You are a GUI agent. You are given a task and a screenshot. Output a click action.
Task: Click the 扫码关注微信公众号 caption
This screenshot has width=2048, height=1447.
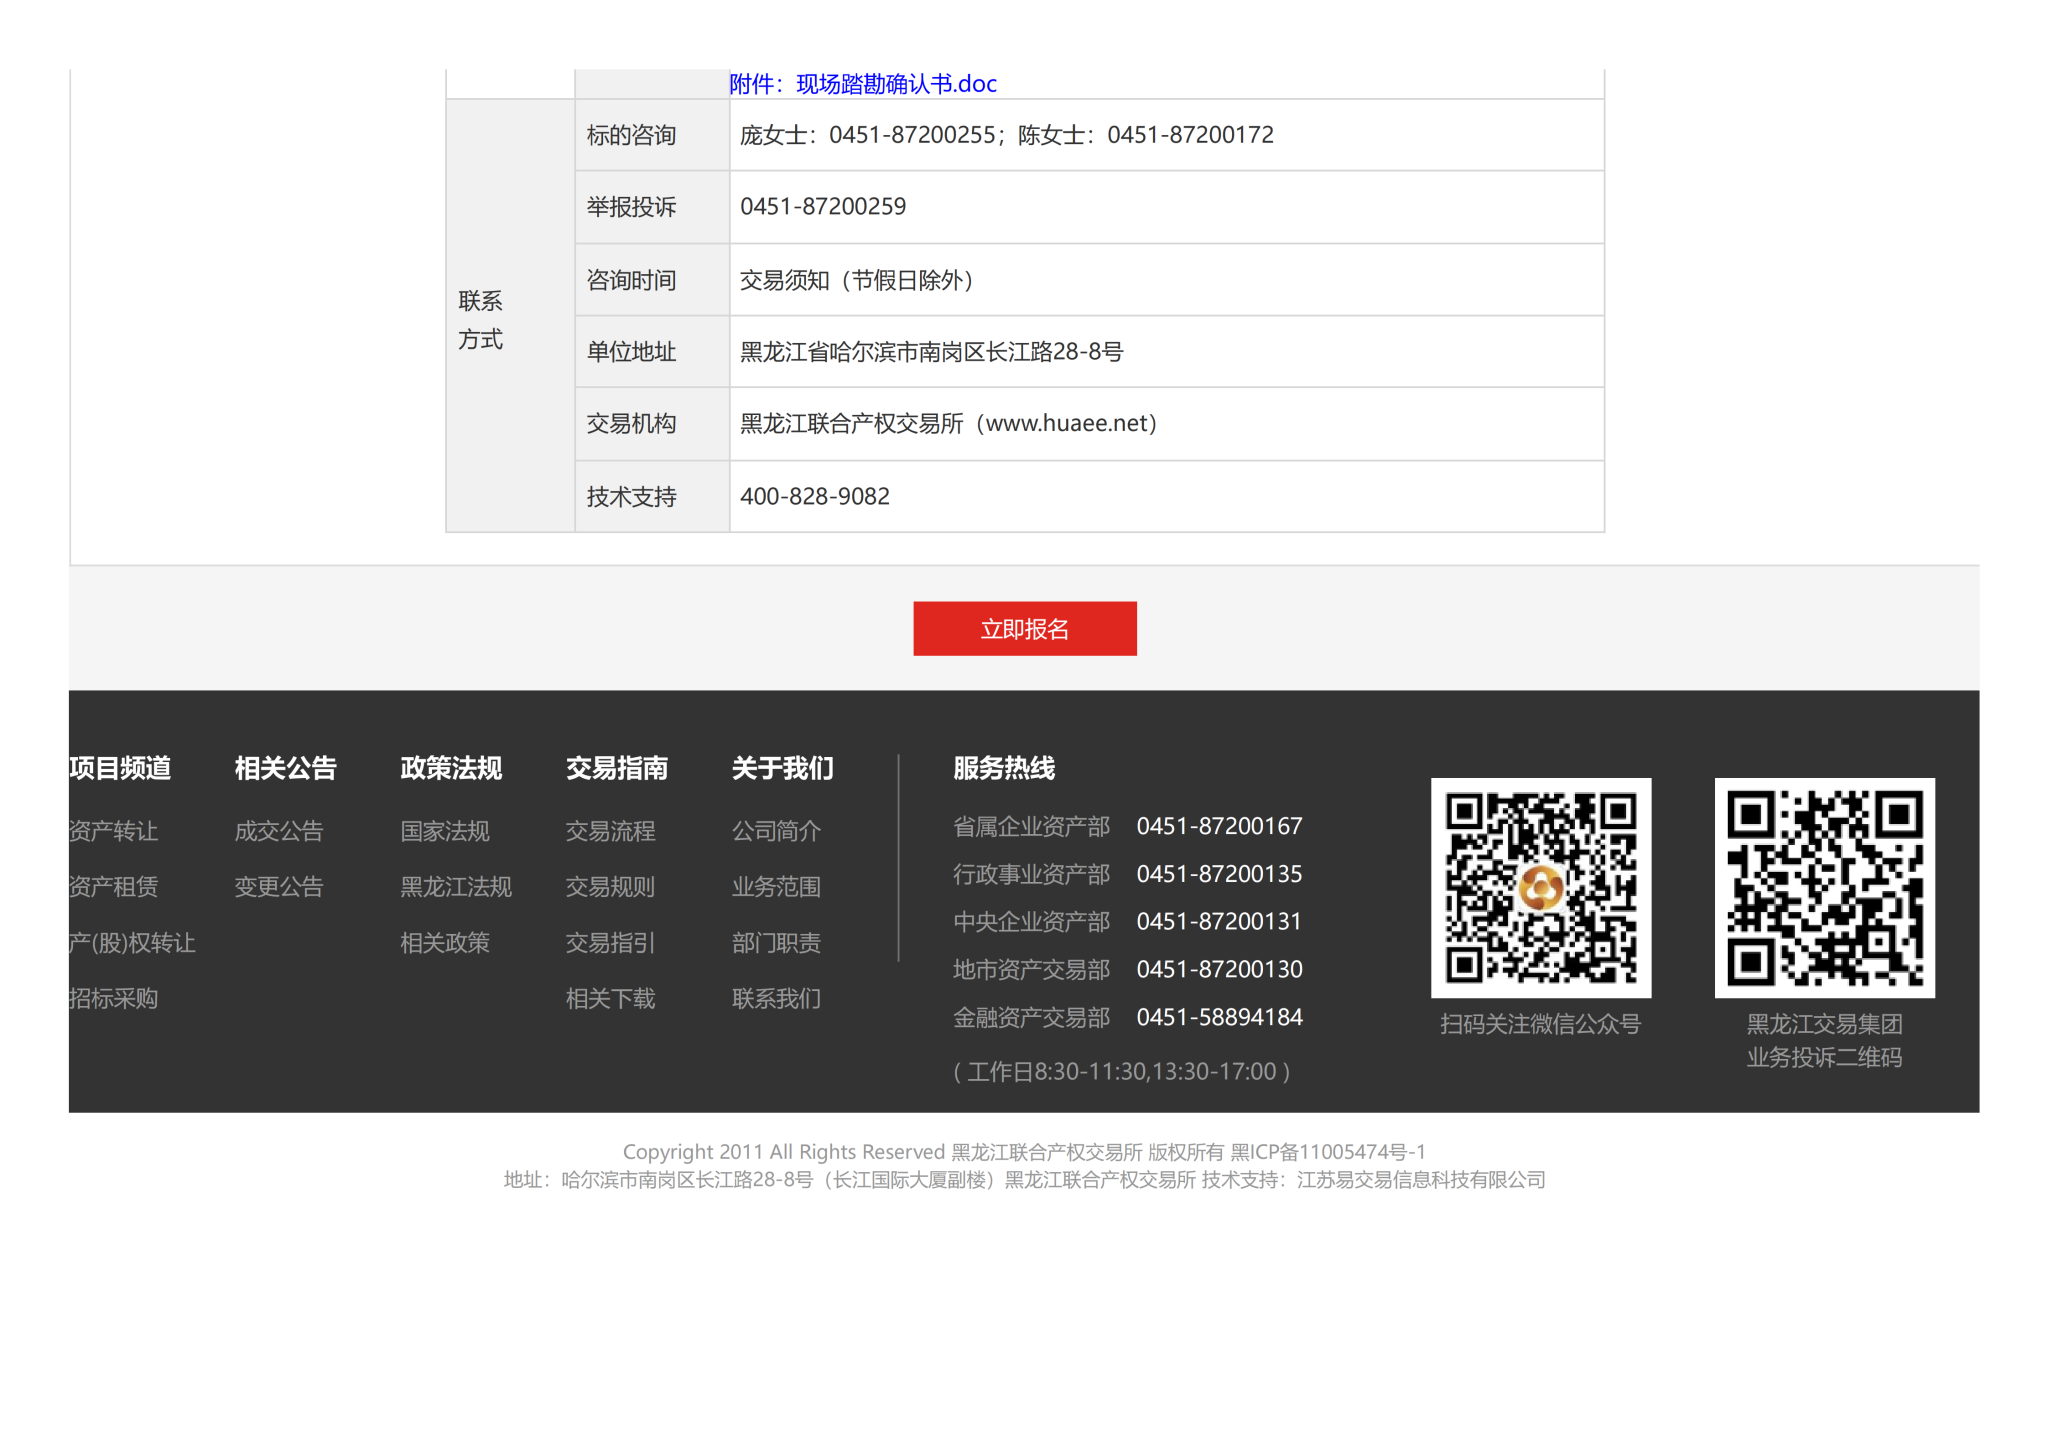[x=1540, y=1024]
